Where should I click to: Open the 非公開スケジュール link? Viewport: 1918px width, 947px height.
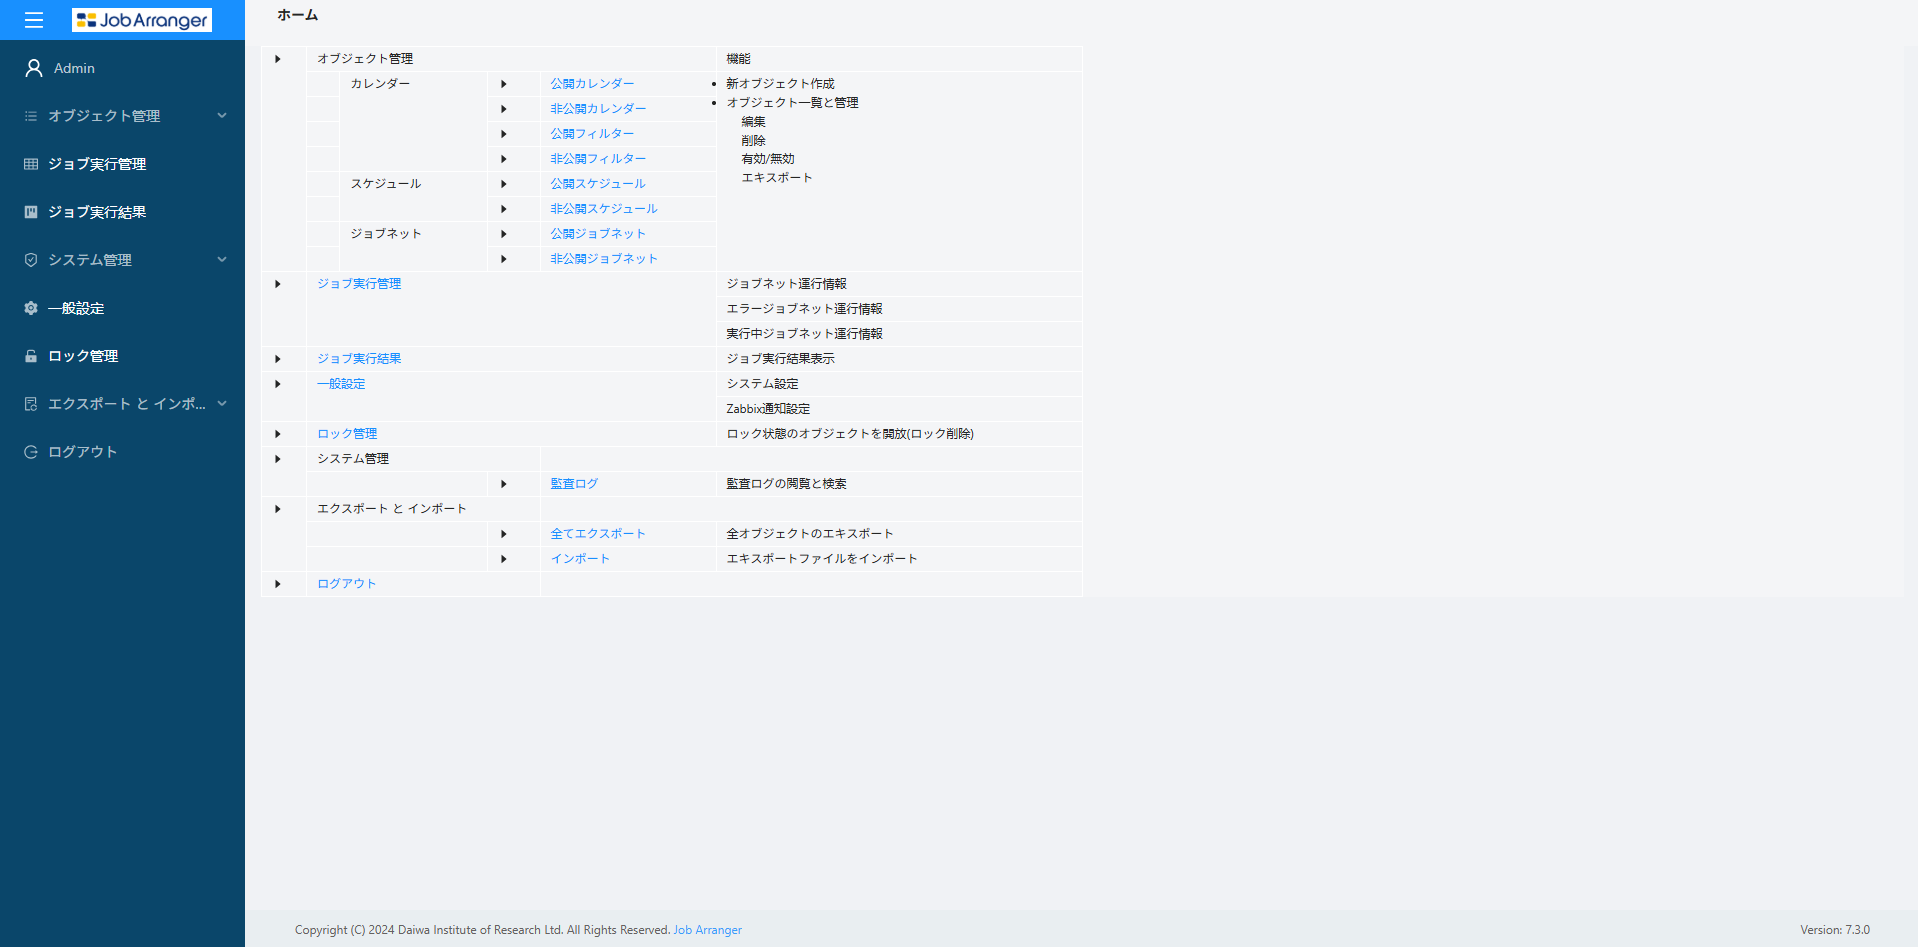[604, 209]
